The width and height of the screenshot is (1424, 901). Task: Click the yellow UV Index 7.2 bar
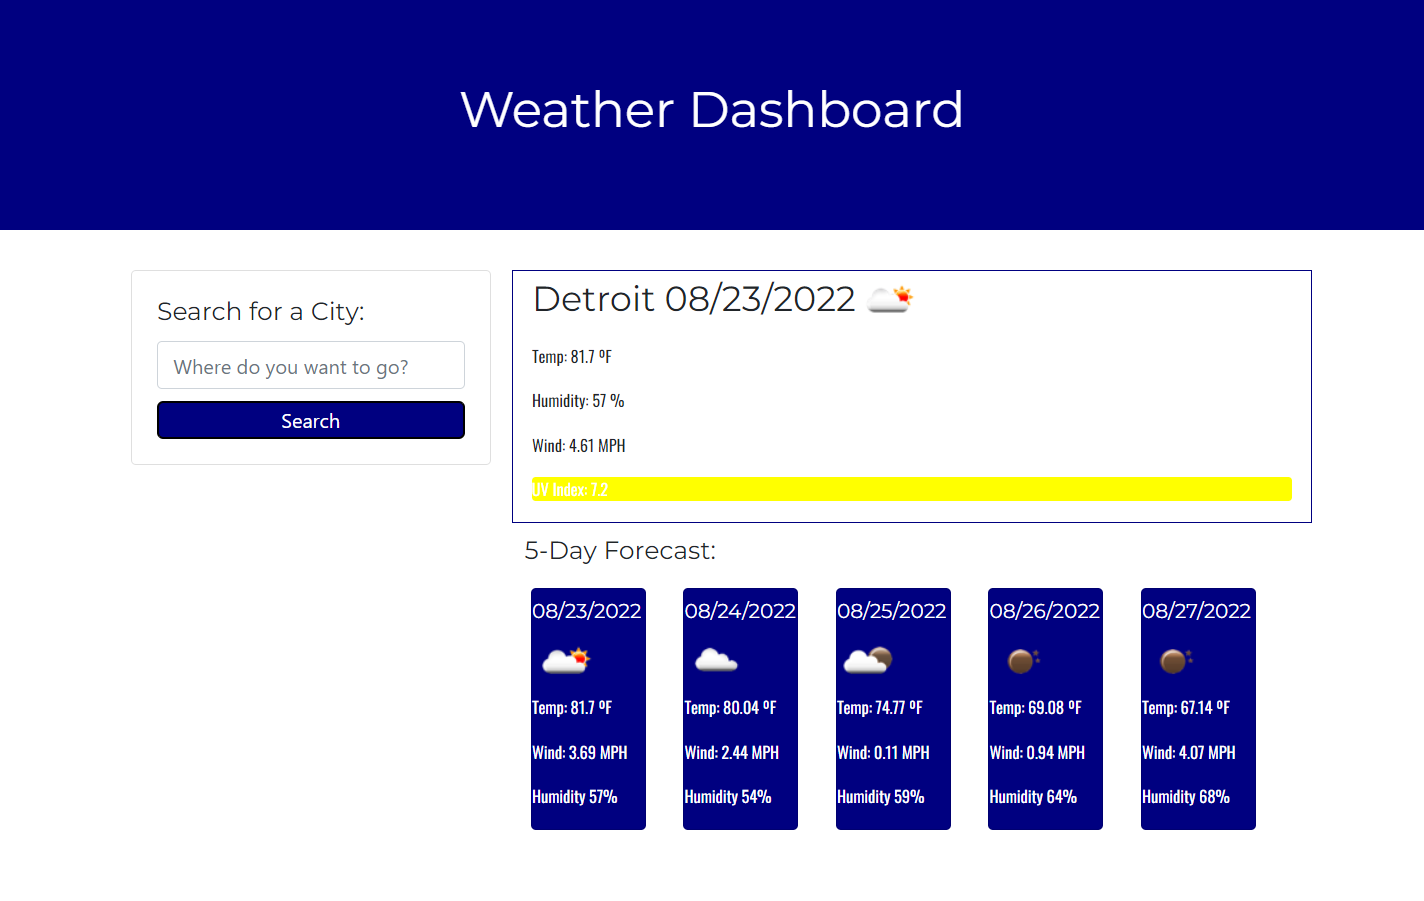click(911, 489)
